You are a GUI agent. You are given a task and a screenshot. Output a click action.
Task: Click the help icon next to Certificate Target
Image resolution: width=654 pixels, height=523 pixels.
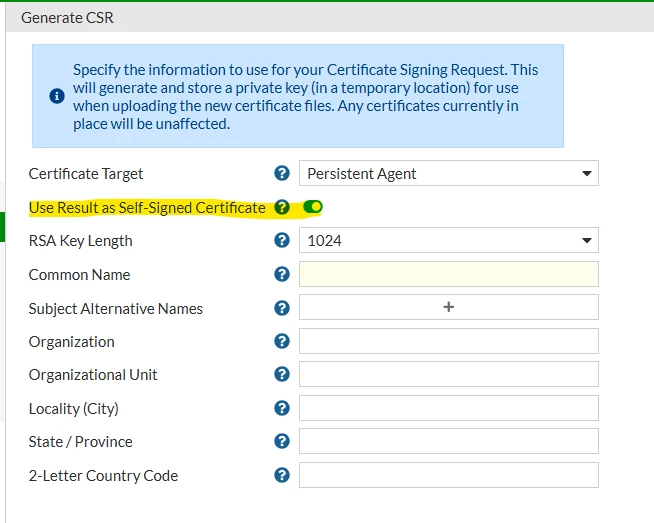tap(282, 173)
